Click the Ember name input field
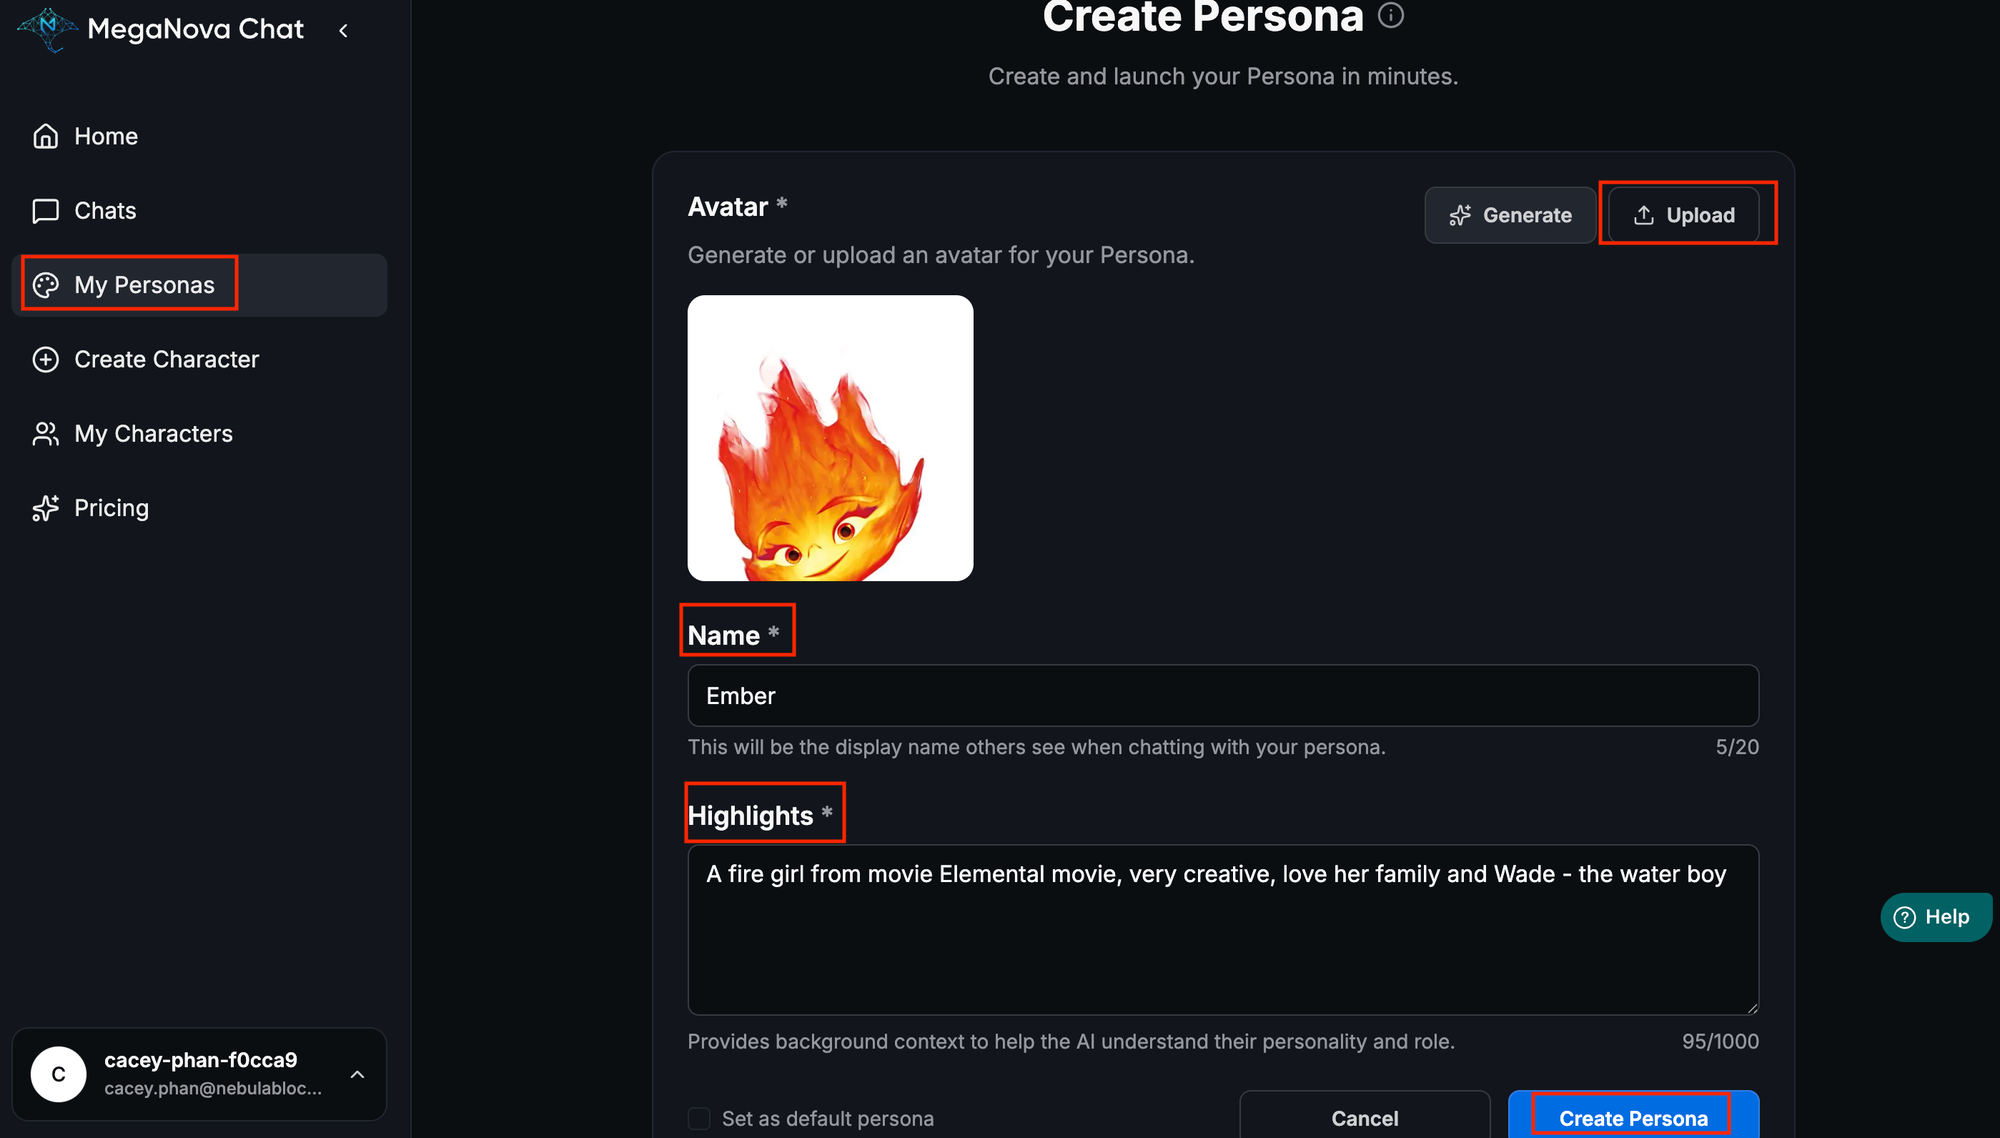Screen dimensions: 2000x1138 pyautogui.click(x=1222, y=696)
